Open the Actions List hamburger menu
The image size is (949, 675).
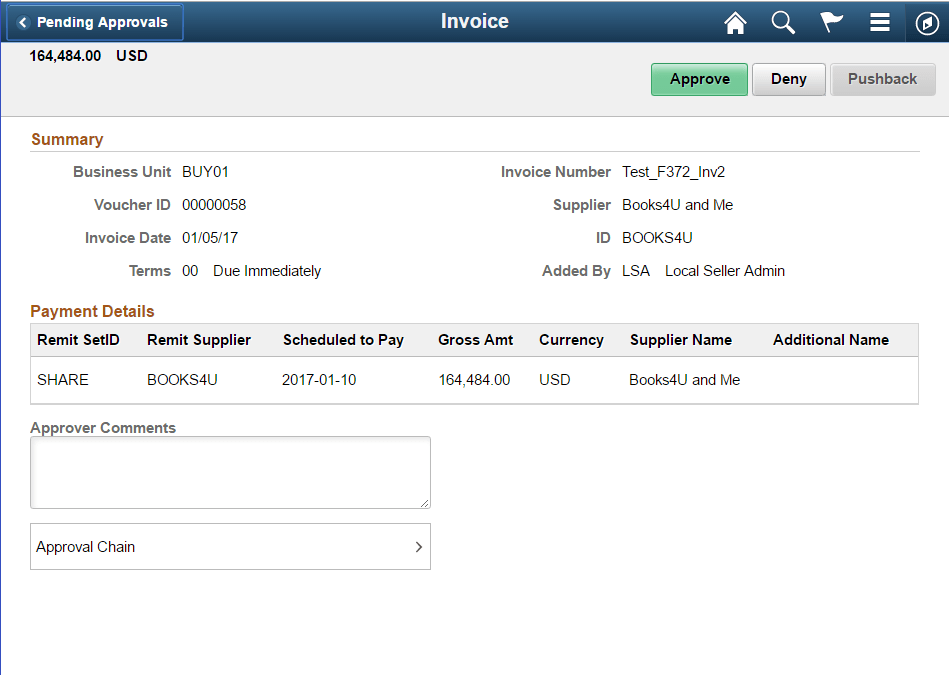coord(879,22)
